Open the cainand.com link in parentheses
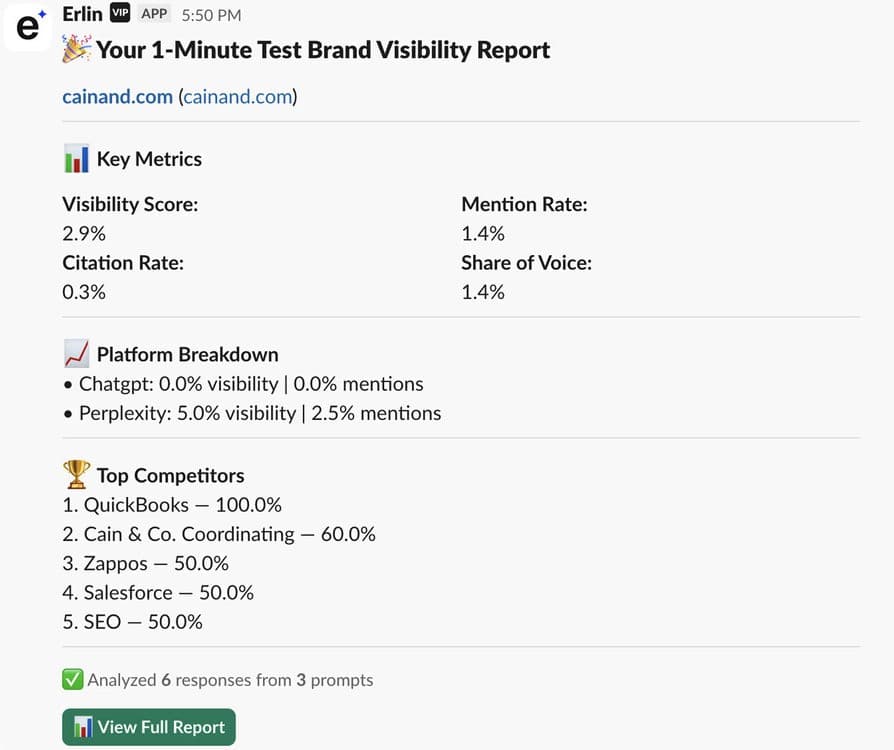The image size is (894, 750). click(x=238, y=96)
